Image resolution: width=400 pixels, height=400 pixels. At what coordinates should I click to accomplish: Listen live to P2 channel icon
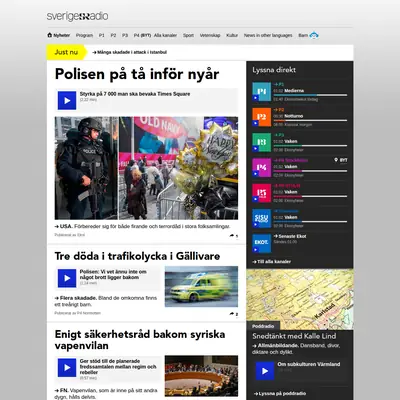pyautogui.click(x=262, y=117)
